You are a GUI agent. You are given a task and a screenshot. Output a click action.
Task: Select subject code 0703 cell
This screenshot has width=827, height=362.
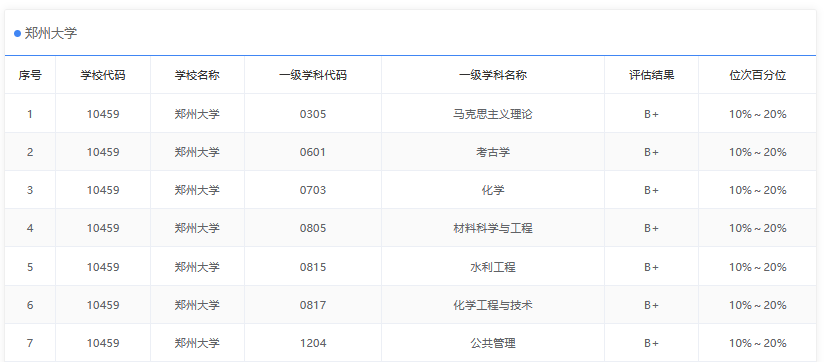313,190
